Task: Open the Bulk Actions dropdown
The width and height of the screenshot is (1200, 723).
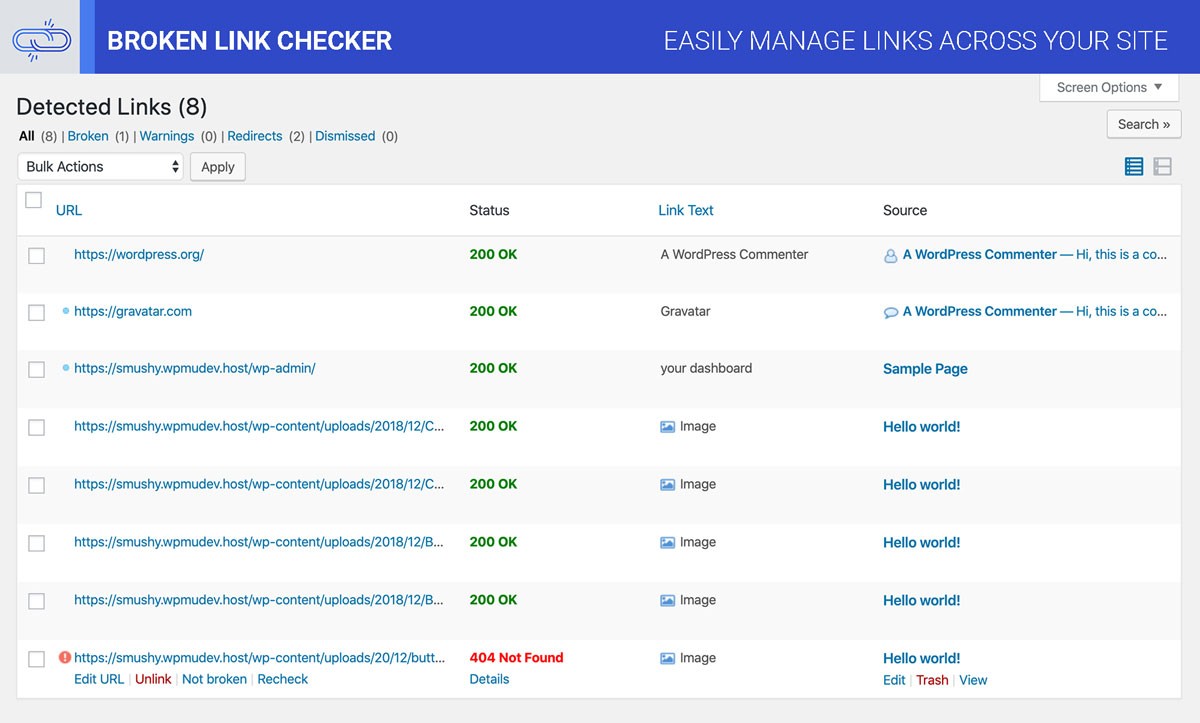Action: coord(101,167)
